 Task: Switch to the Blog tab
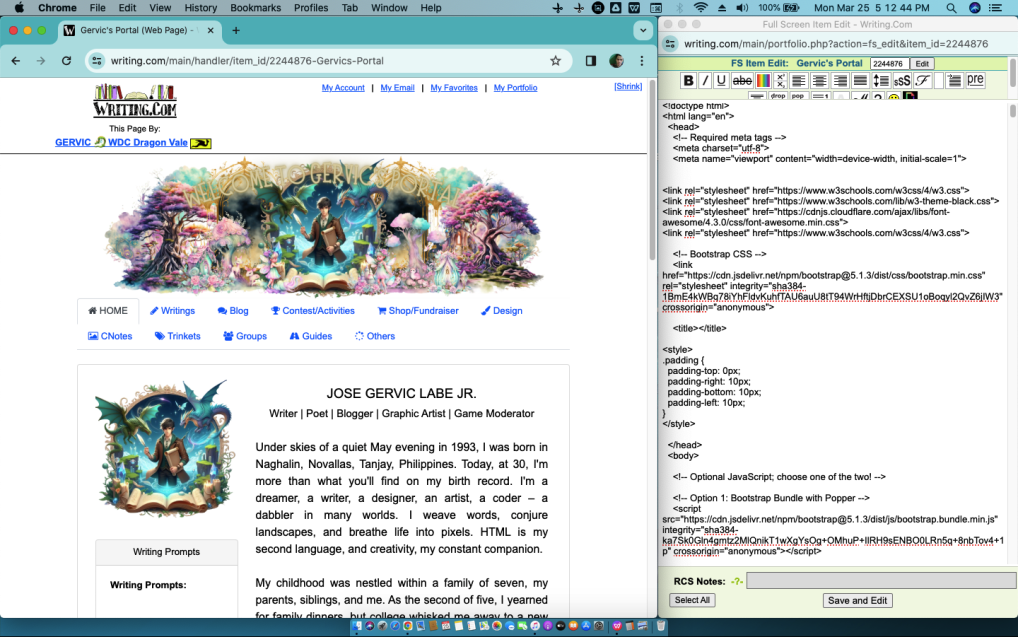pyautogui.click(x=232, y=311)
